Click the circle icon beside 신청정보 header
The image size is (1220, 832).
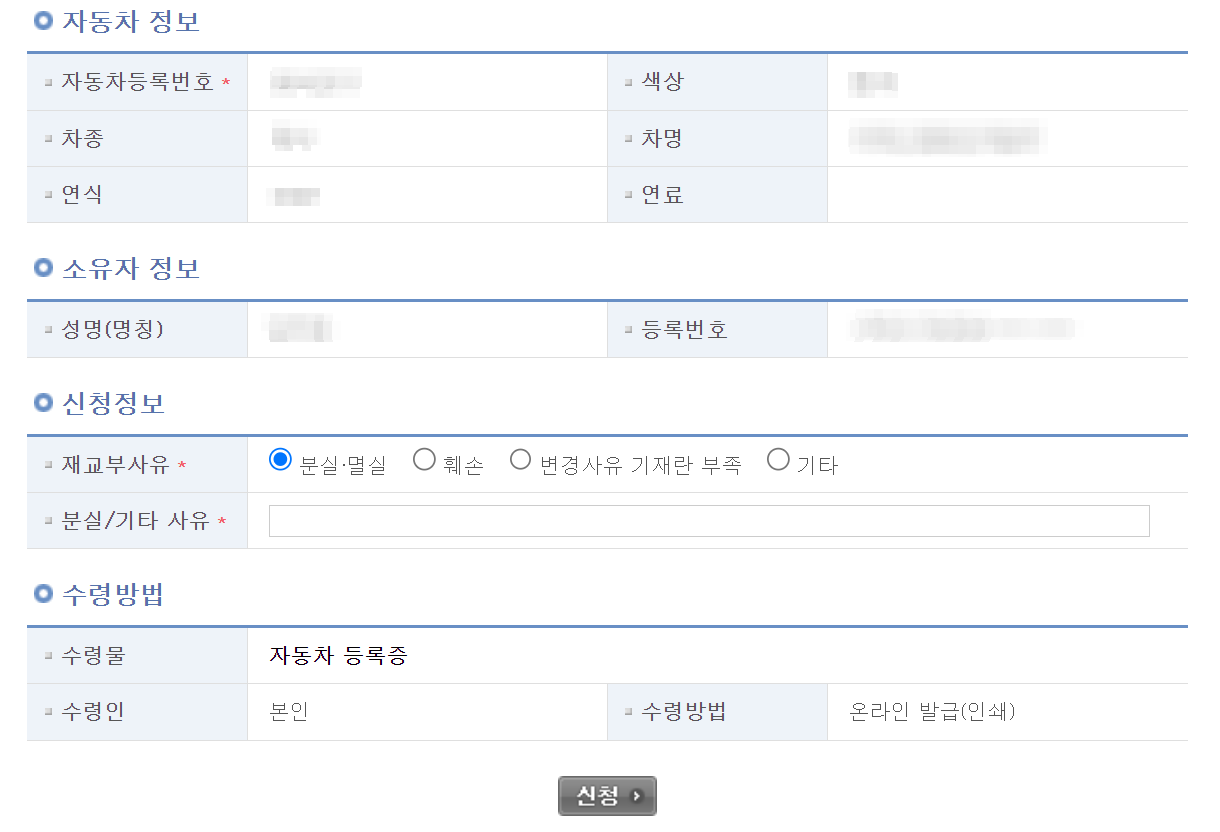(41, 402)
